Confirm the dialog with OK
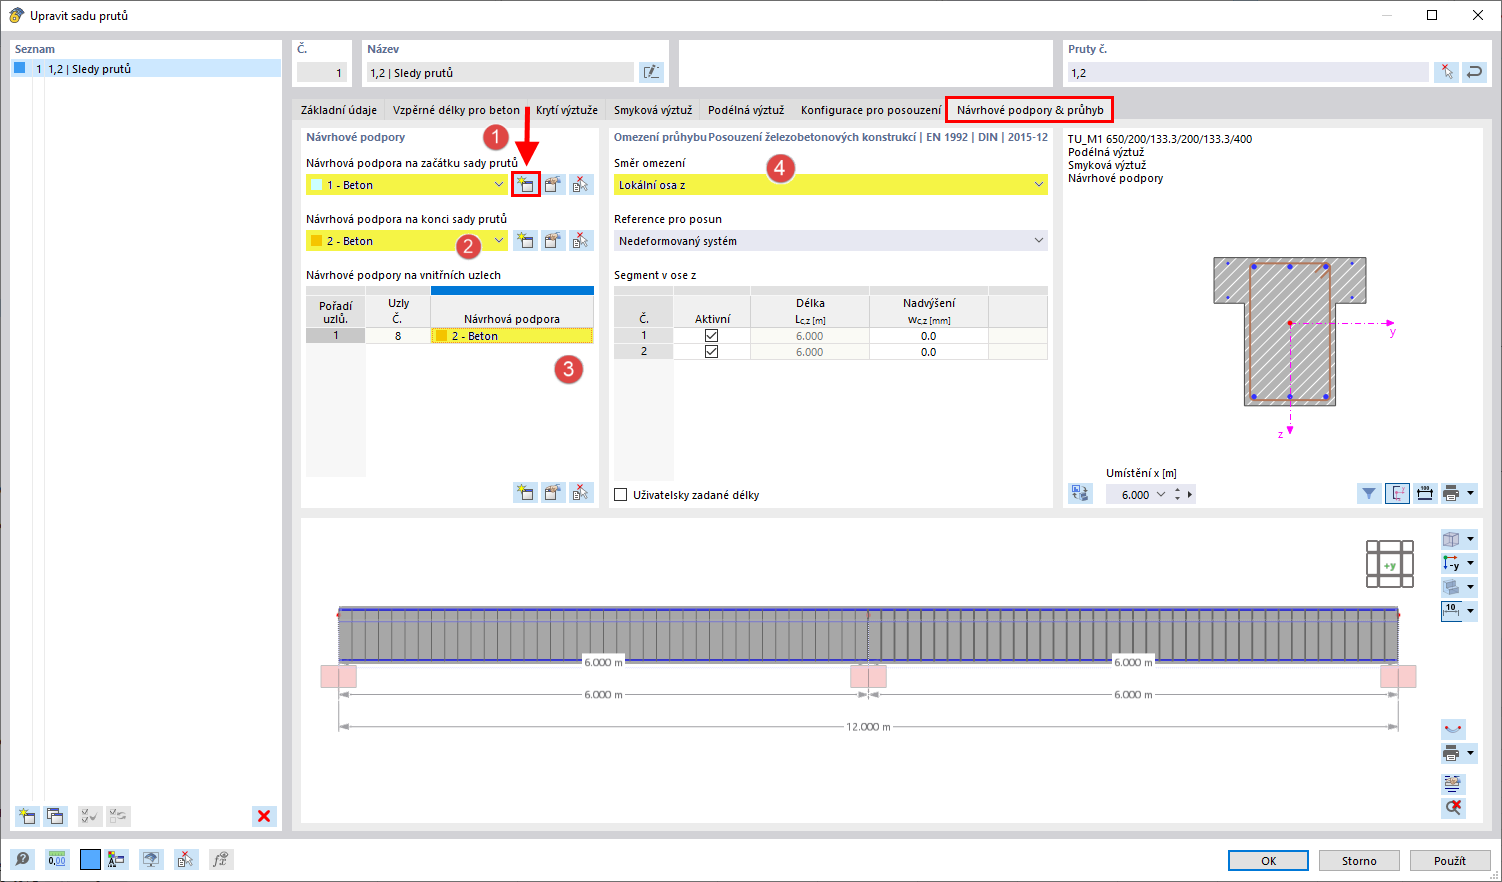The image size is (1502, 882). click(x=1268, y=861)
